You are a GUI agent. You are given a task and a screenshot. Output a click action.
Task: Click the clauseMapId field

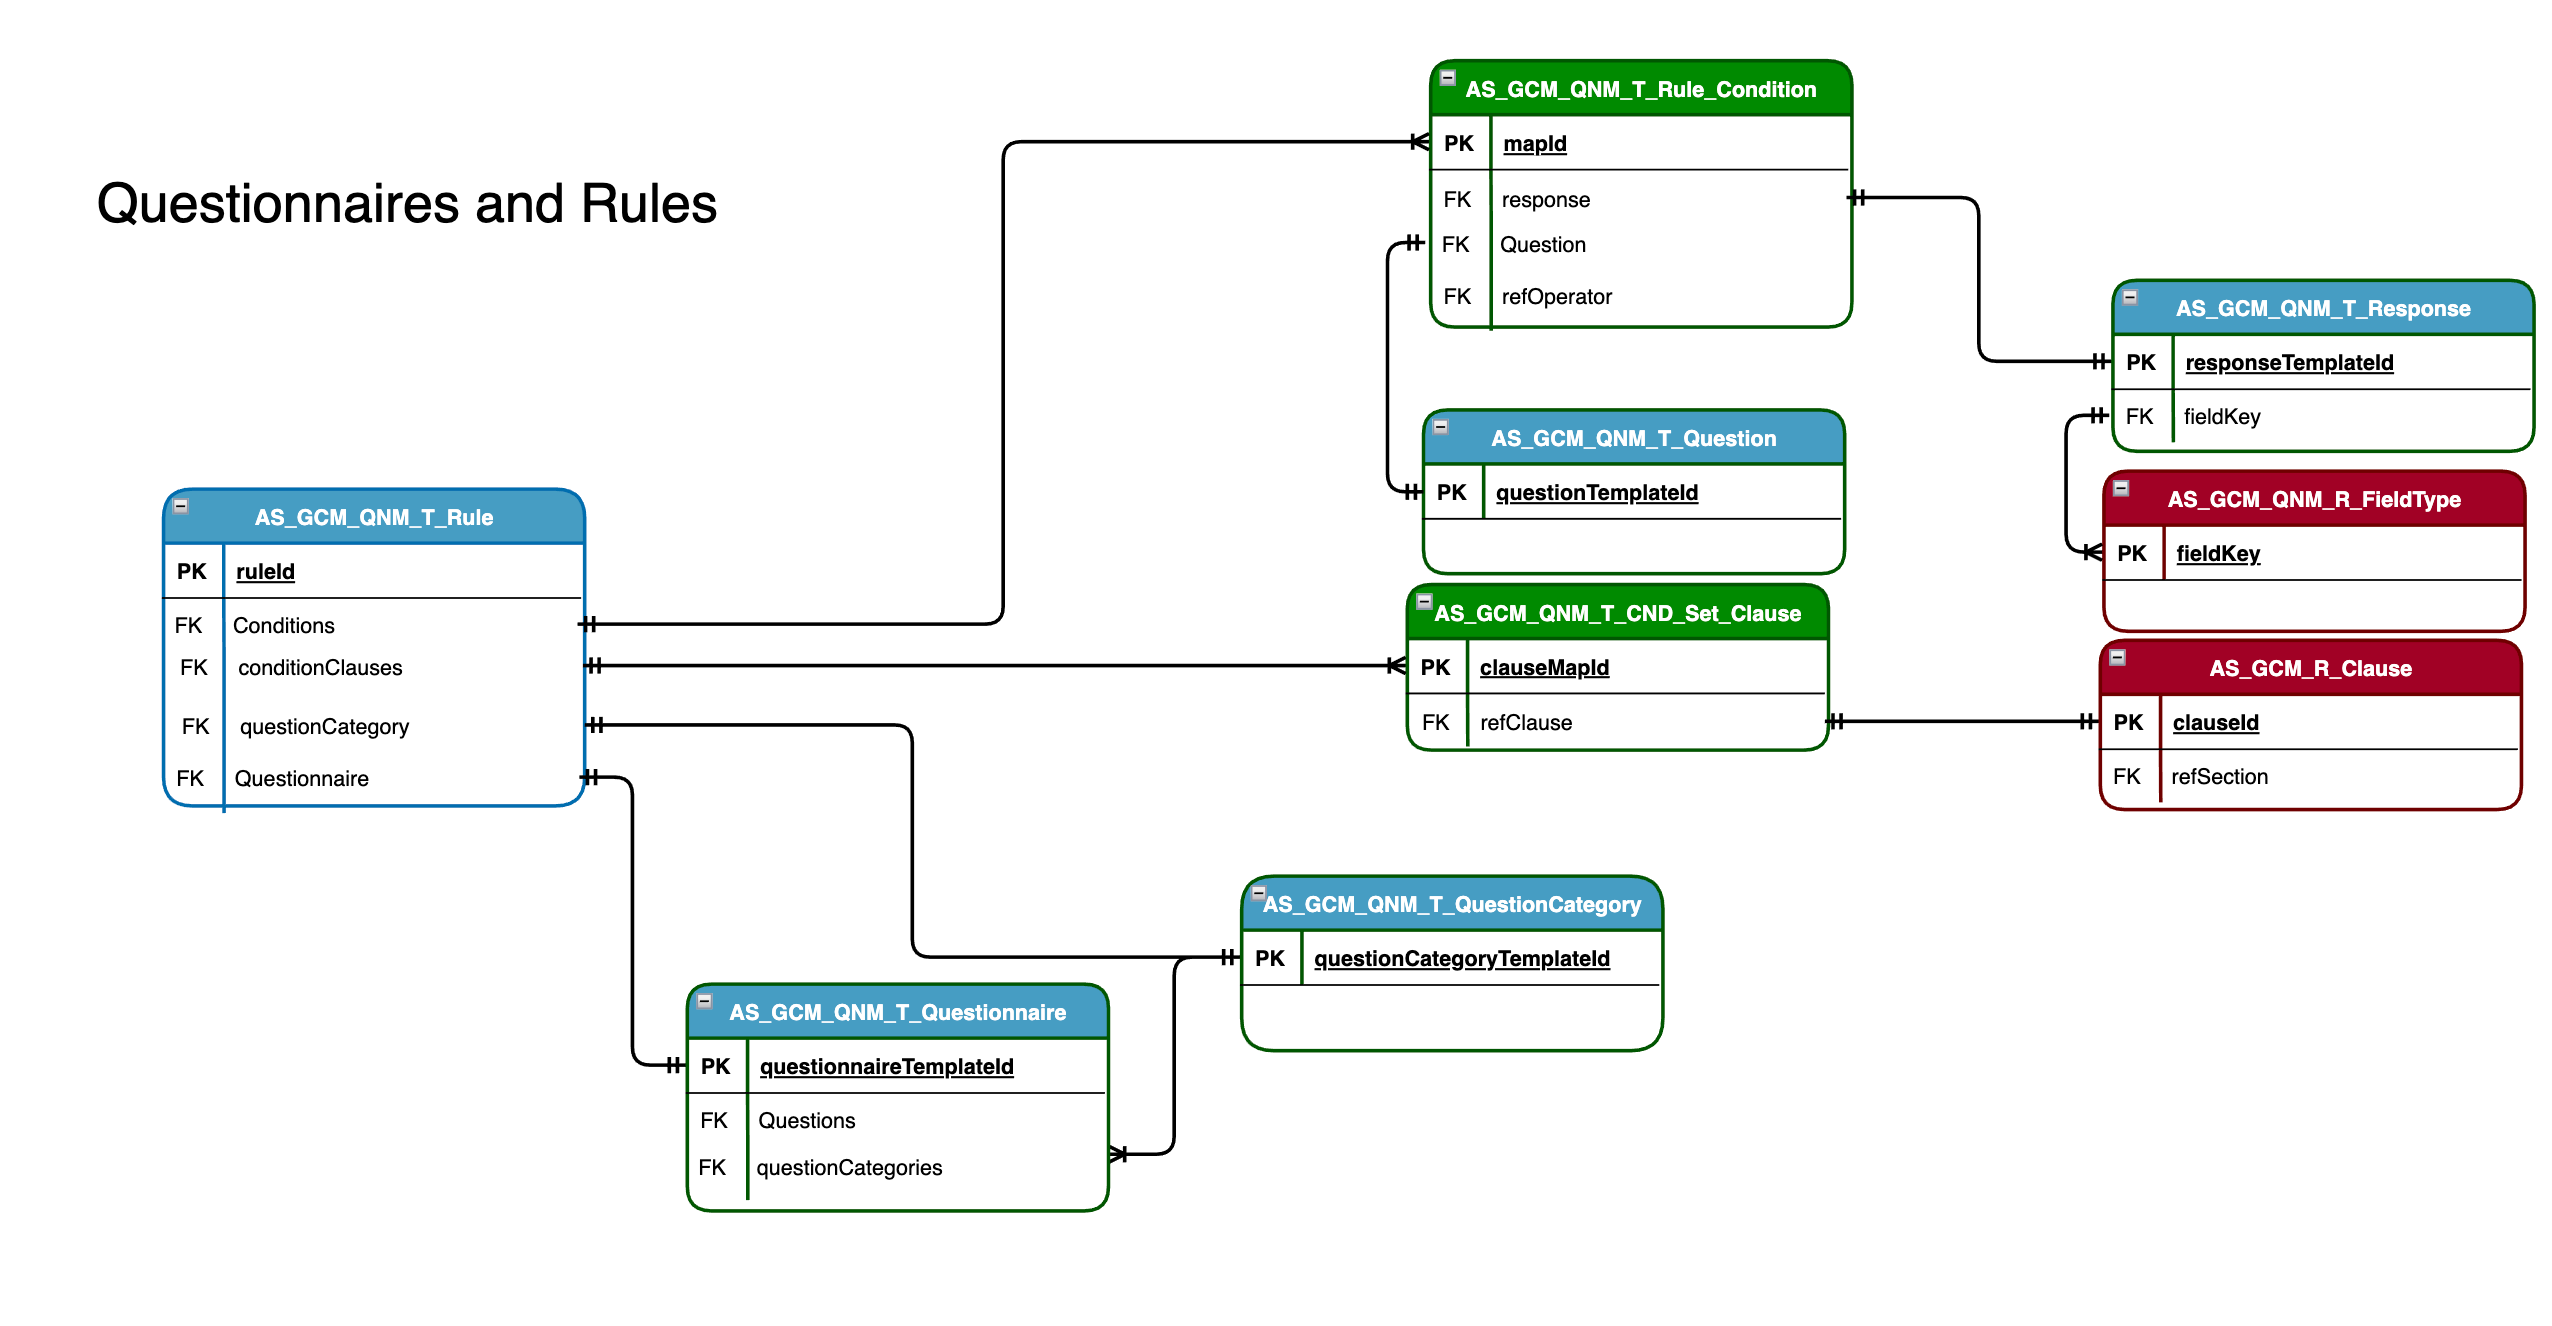coord(1544,668)
